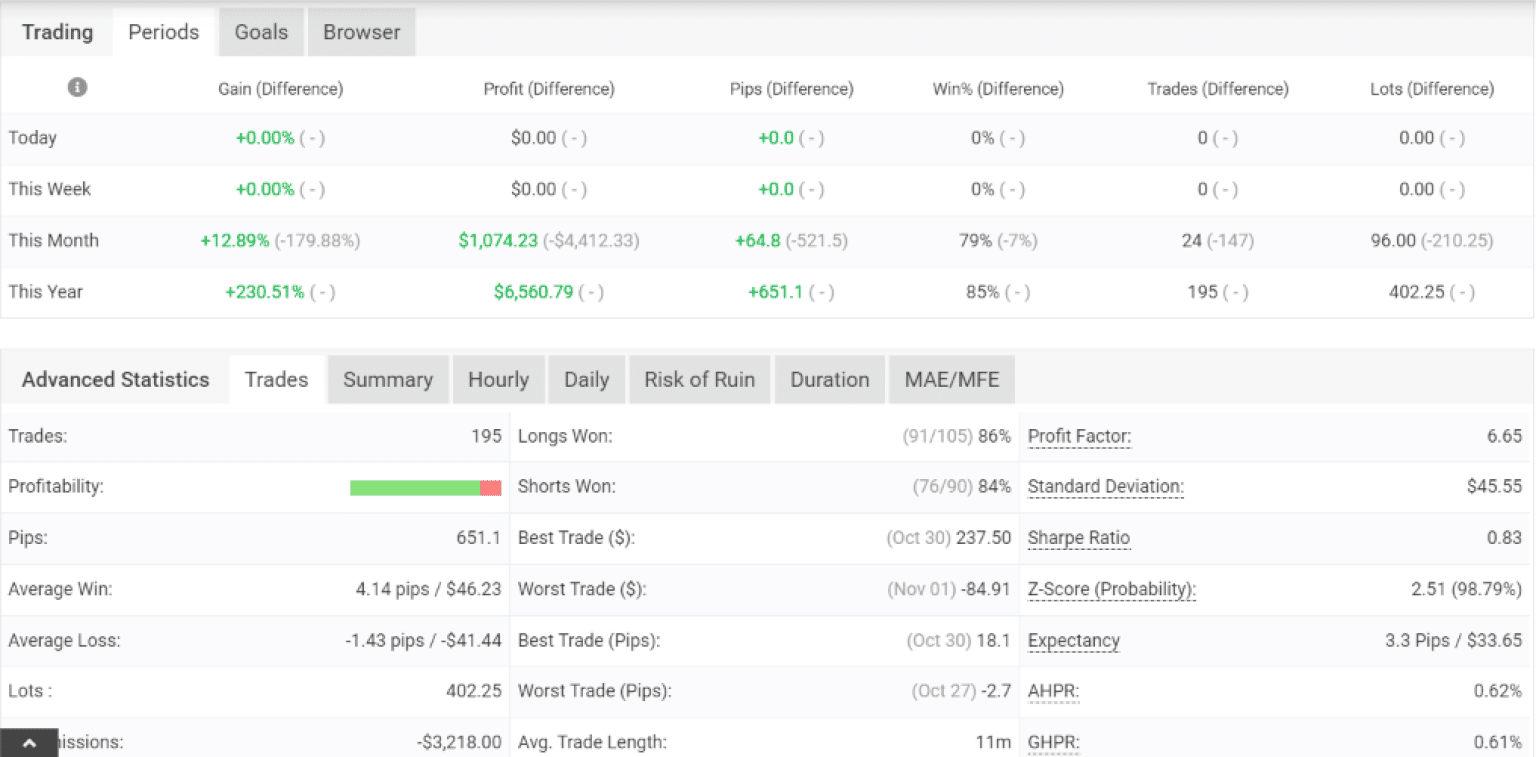Click the GHPR link
The width and height of the screenshot is (1536, 757).
click(x=1053, y=742)
